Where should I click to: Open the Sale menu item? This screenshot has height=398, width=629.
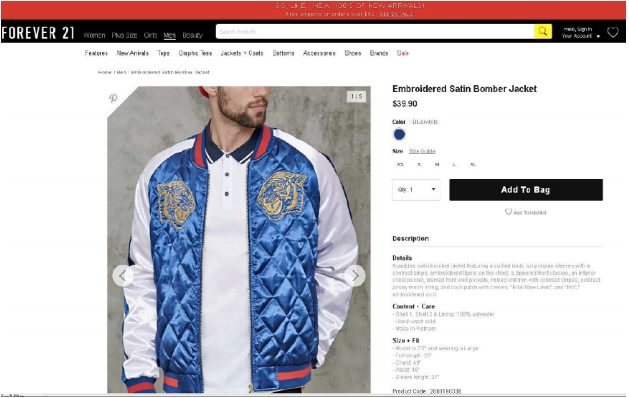(402, 53)
